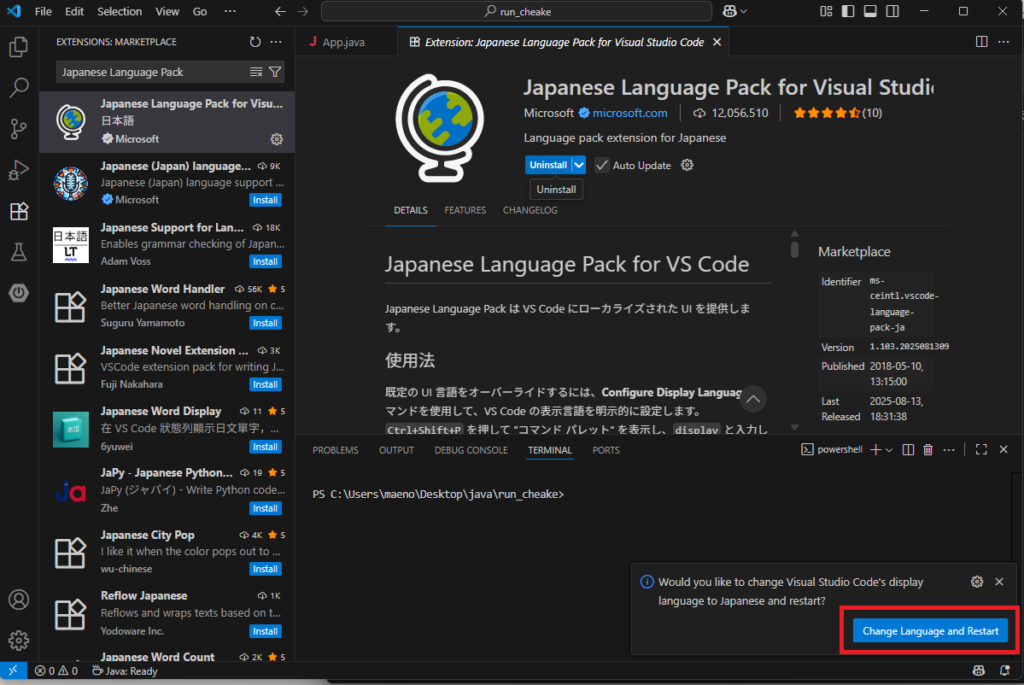The image size is (1024, 685).
Task: Open Run and Debug view
Action: (19, 170)
